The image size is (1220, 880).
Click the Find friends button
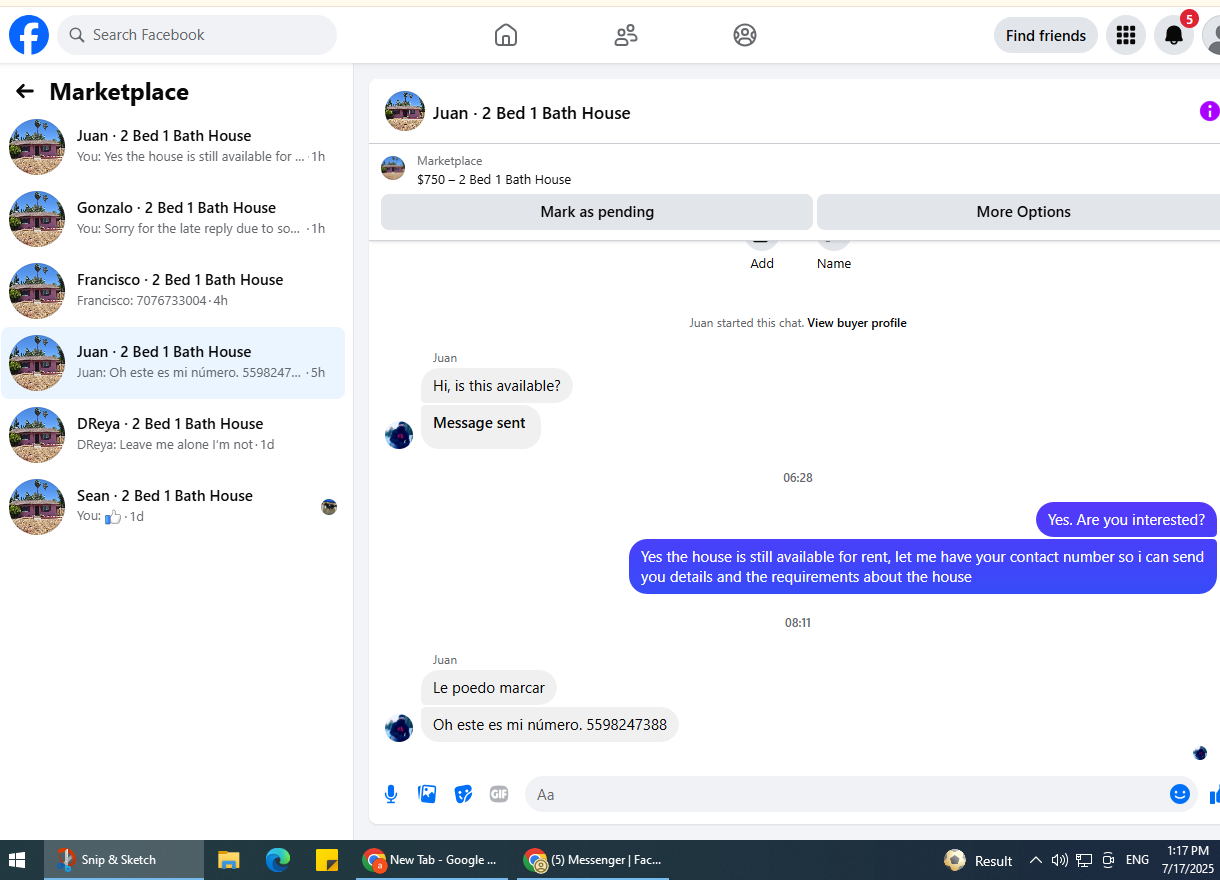tap(1046, 35)
